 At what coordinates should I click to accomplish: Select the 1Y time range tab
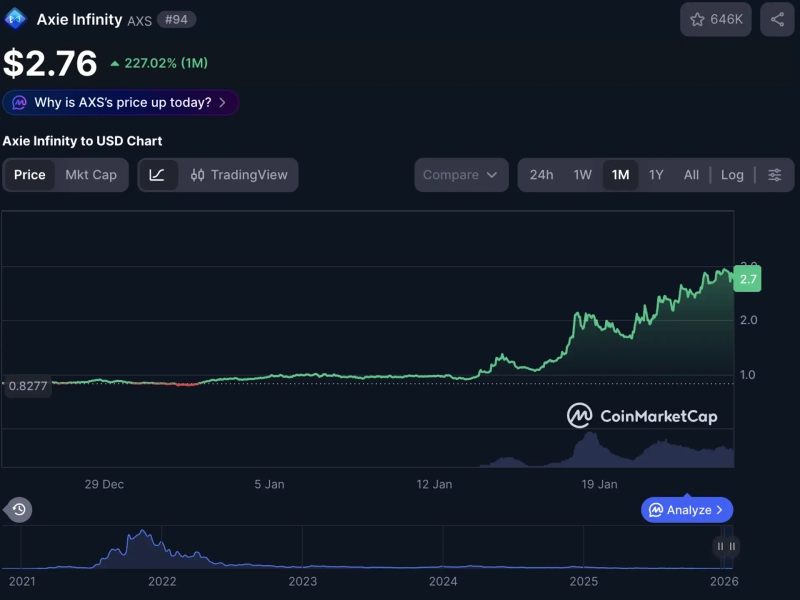tap(656, 175)
